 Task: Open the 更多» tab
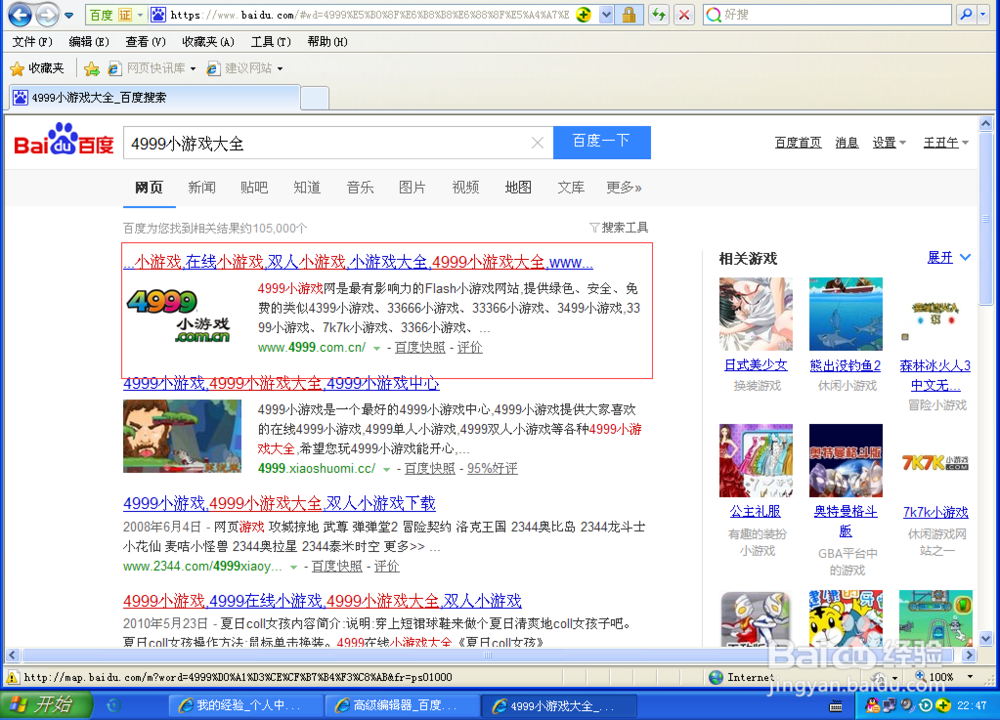[624, 187]
